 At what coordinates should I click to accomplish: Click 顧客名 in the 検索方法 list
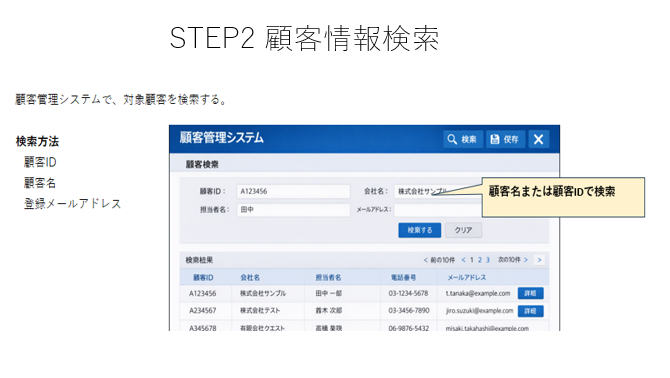(40, 183)
